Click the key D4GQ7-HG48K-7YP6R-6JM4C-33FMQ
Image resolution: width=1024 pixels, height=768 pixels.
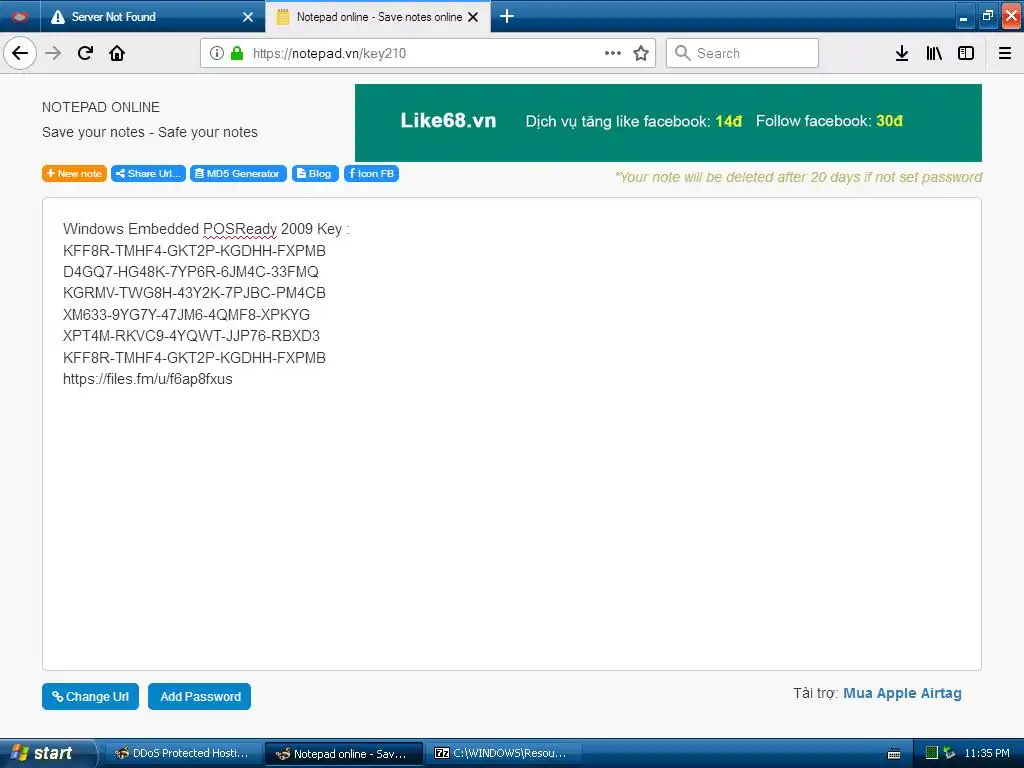(x=191, y=272)
